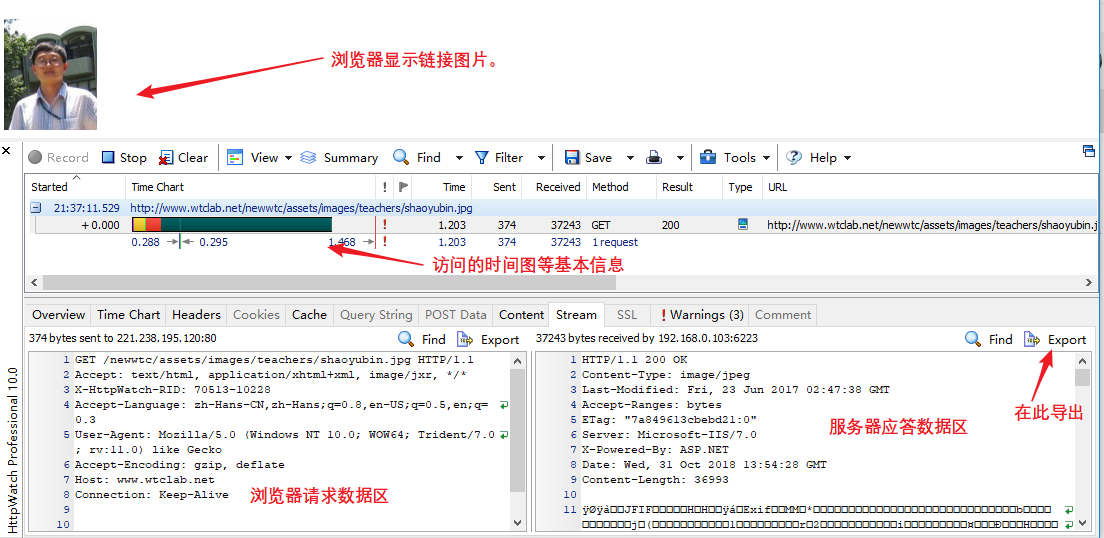Click the time chart bar of GET request

click(232, 225)
